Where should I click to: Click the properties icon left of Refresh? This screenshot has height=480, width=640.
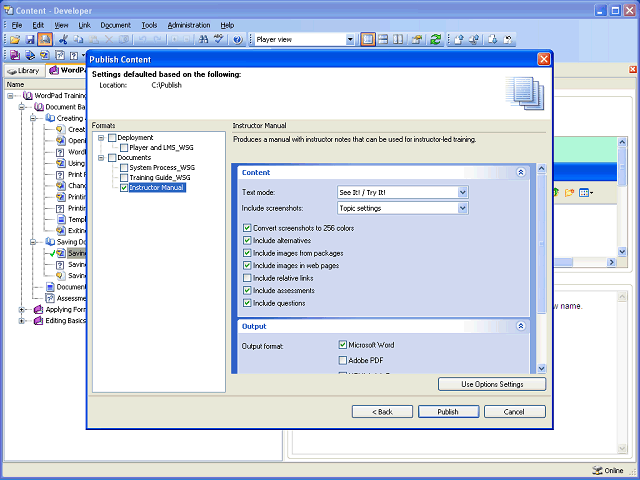(x=417, y=40)
